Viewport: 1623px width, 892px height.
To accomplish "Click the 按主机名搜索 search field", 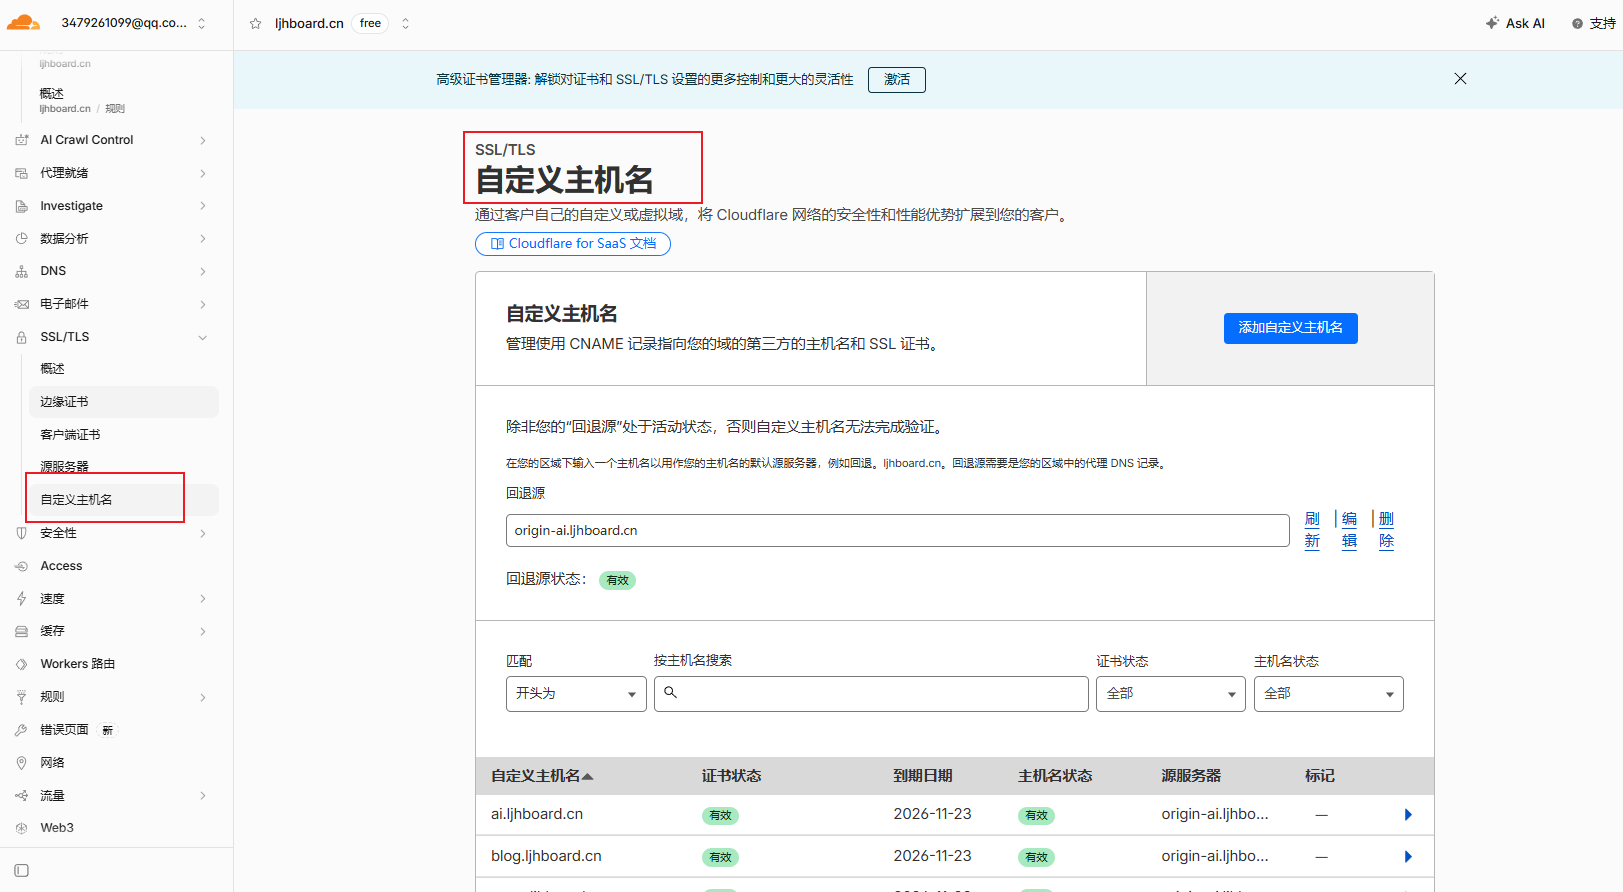I will tap(871, 694).
